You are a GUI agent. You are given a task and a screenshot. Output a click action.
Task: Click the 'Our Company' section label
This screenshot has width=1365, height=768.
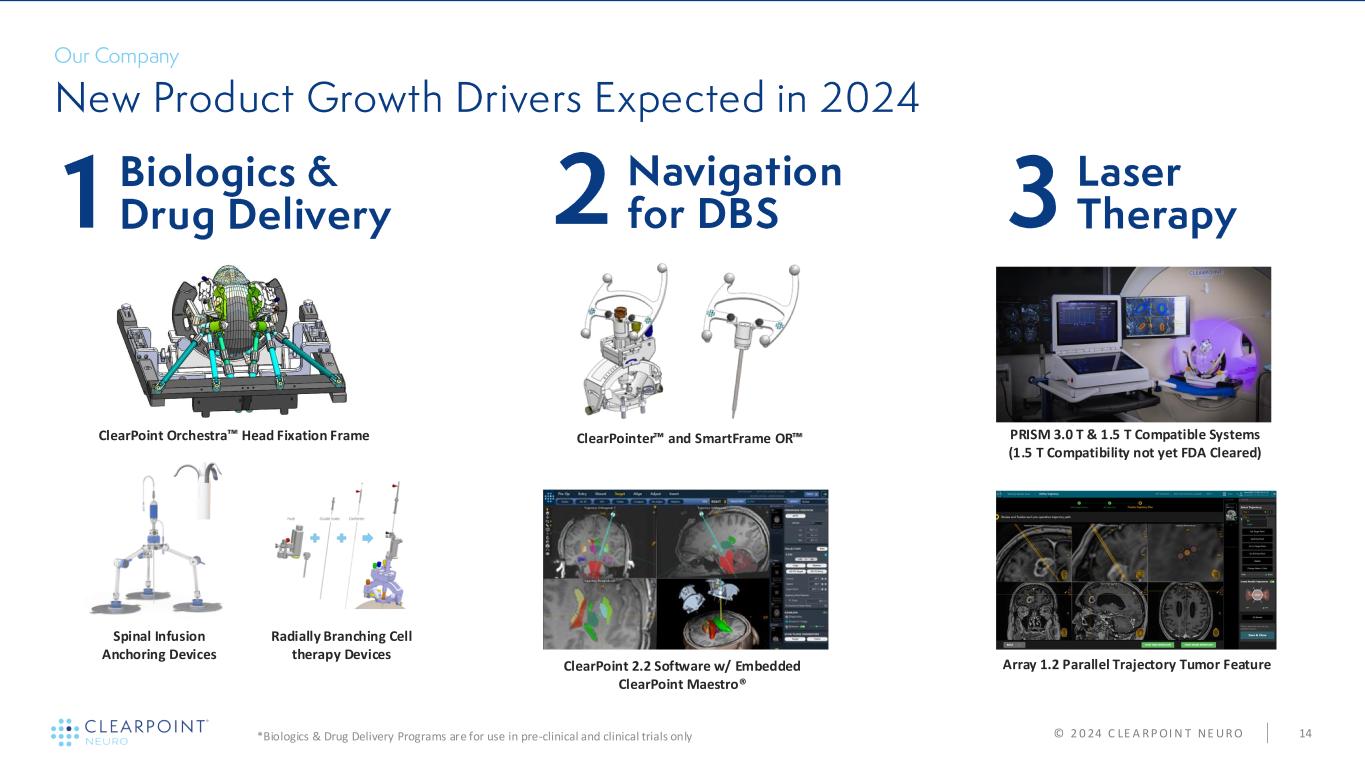coord(116,56)
